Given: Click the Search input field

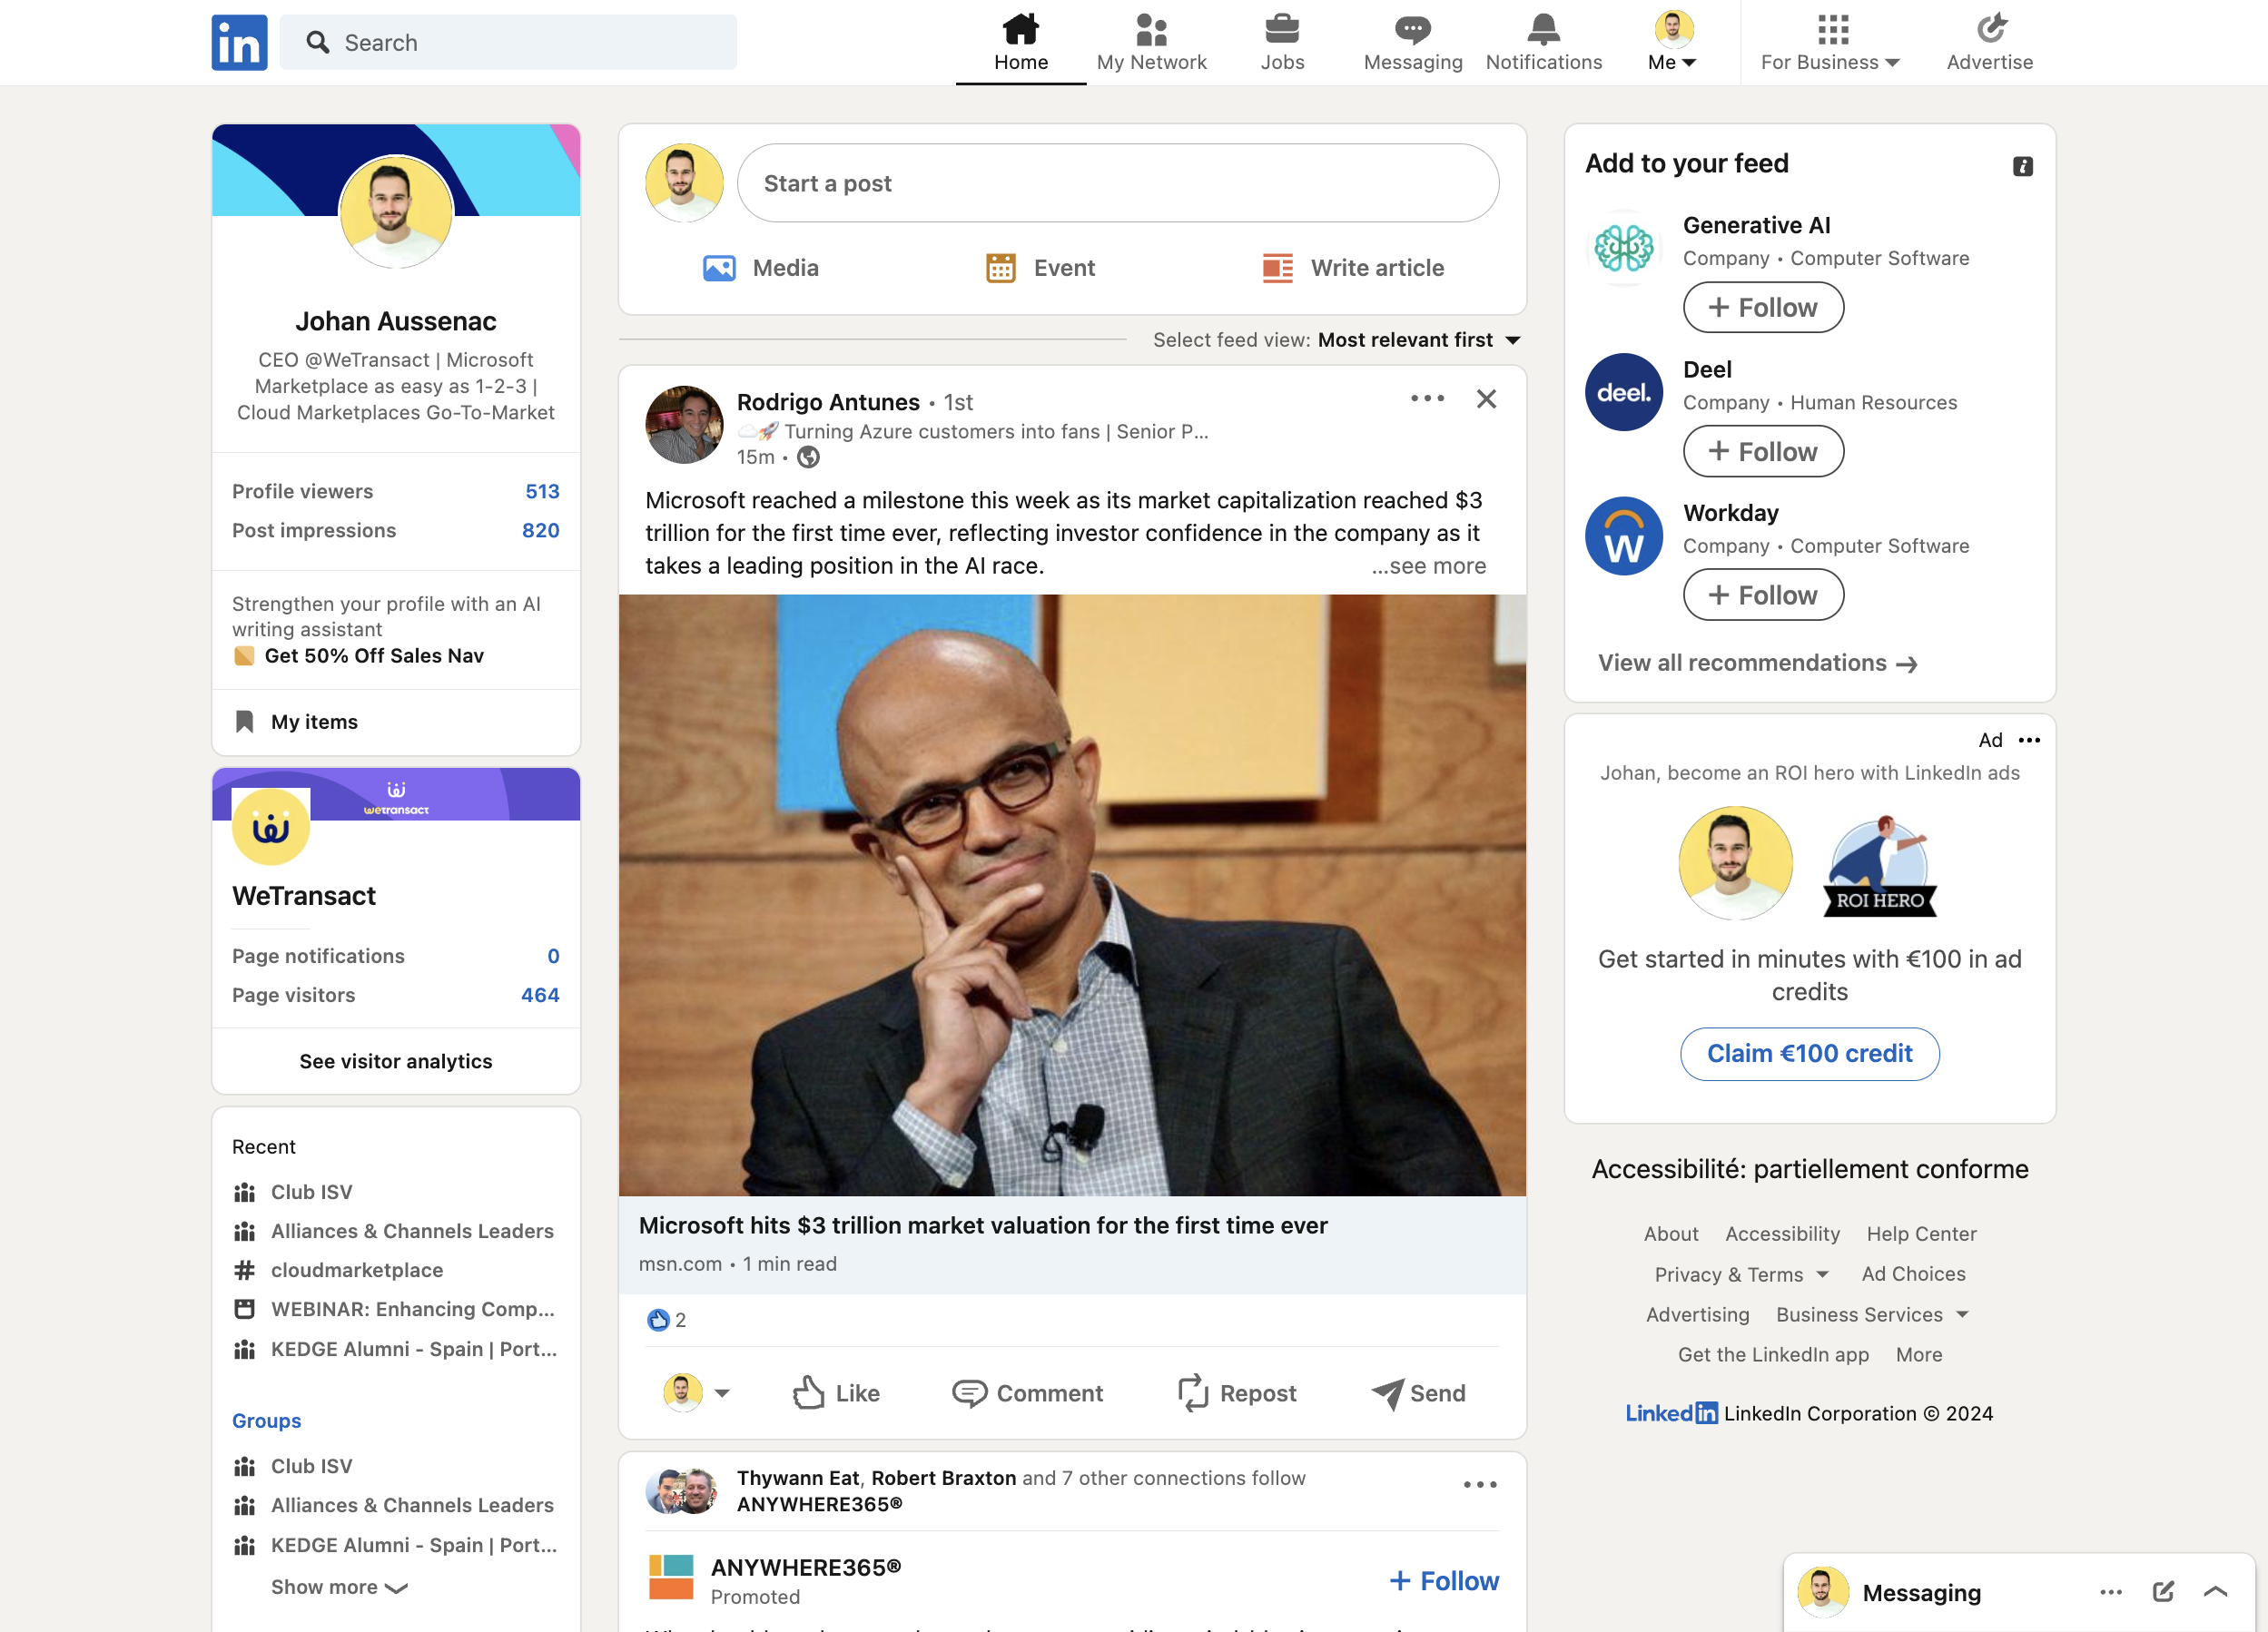Looking at the screenshot, I should 508,42.
